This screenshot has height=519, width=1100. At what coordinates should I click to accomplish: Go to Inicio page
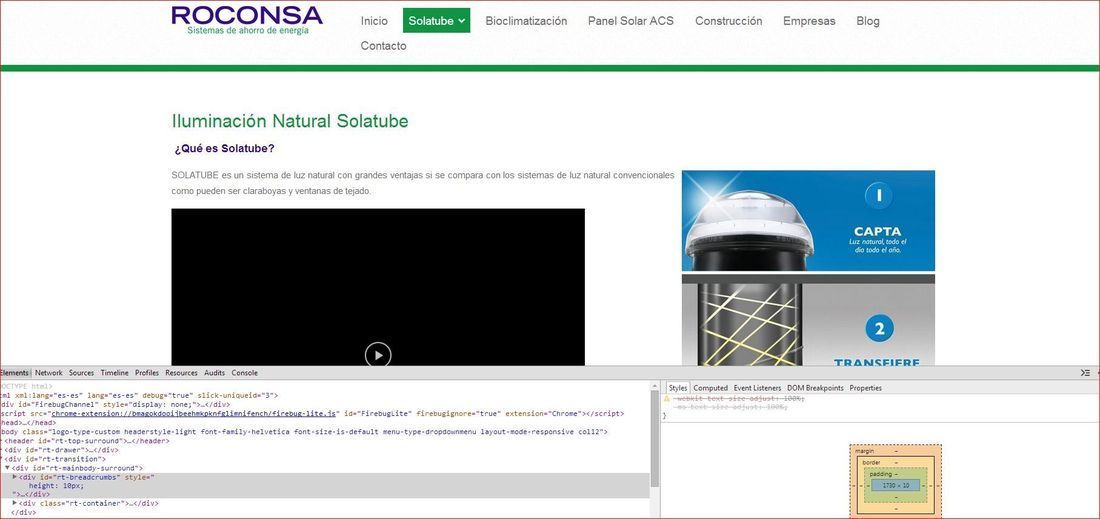coord(374,21)
